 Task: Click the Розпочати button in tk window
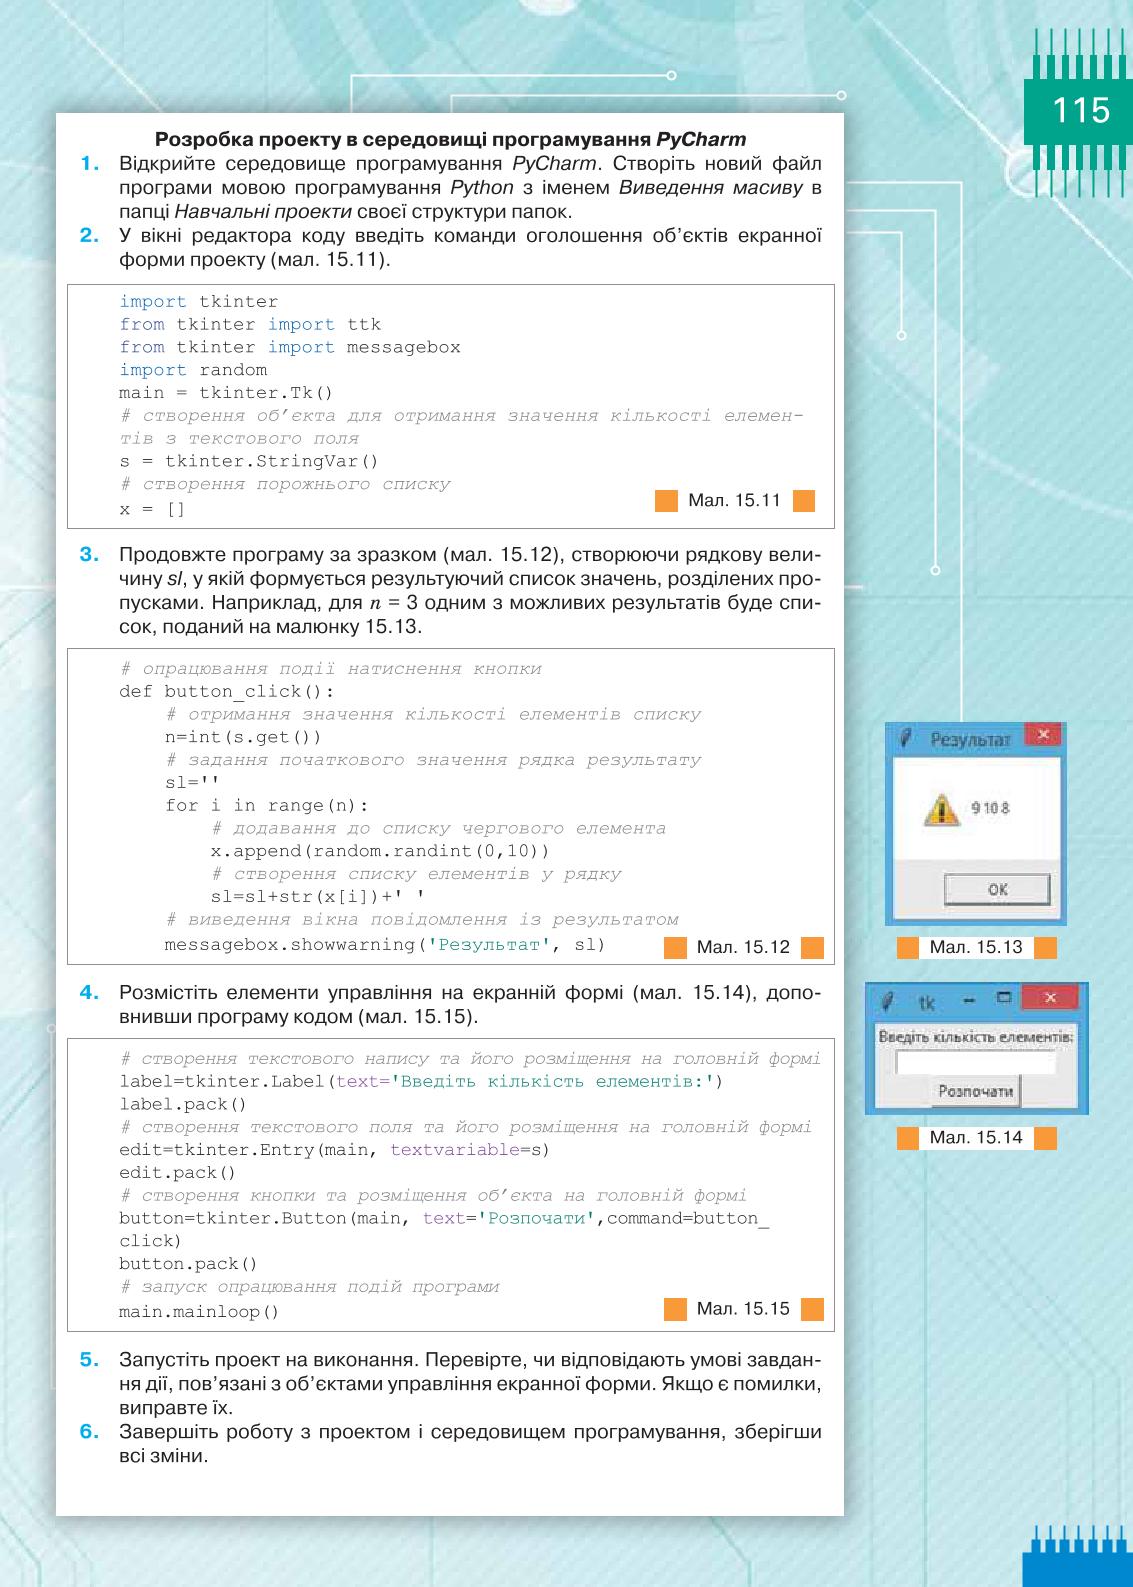(x=976, y=1091)
